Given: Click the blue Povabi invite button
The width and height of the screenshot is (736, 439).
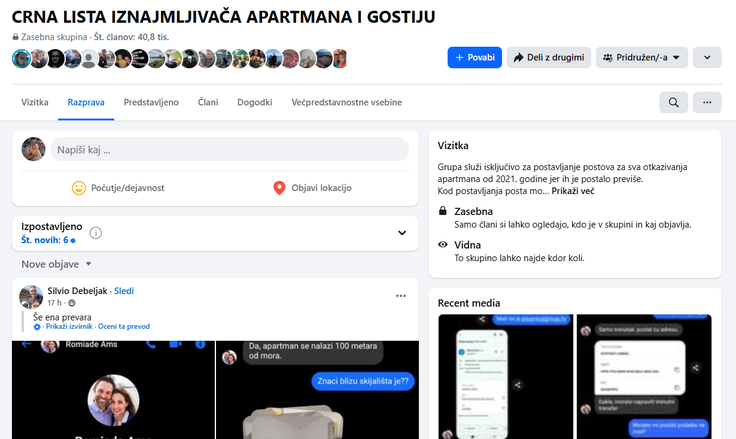Looking at the screenshot, I should tap(475, 57).
